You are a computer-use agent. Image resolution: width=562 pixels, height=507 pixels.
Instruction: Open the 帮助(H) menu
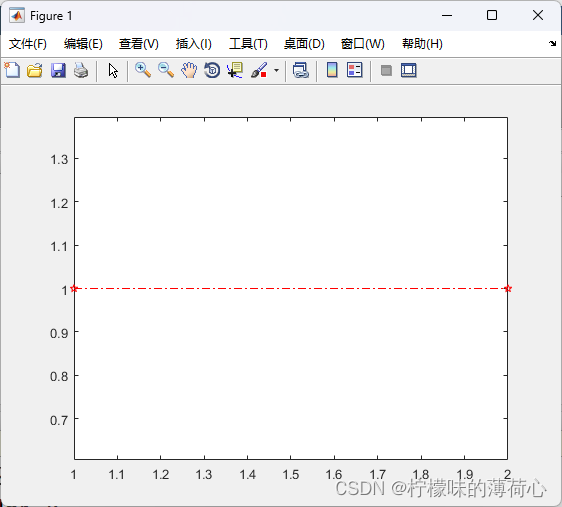[x=422, y=44]
